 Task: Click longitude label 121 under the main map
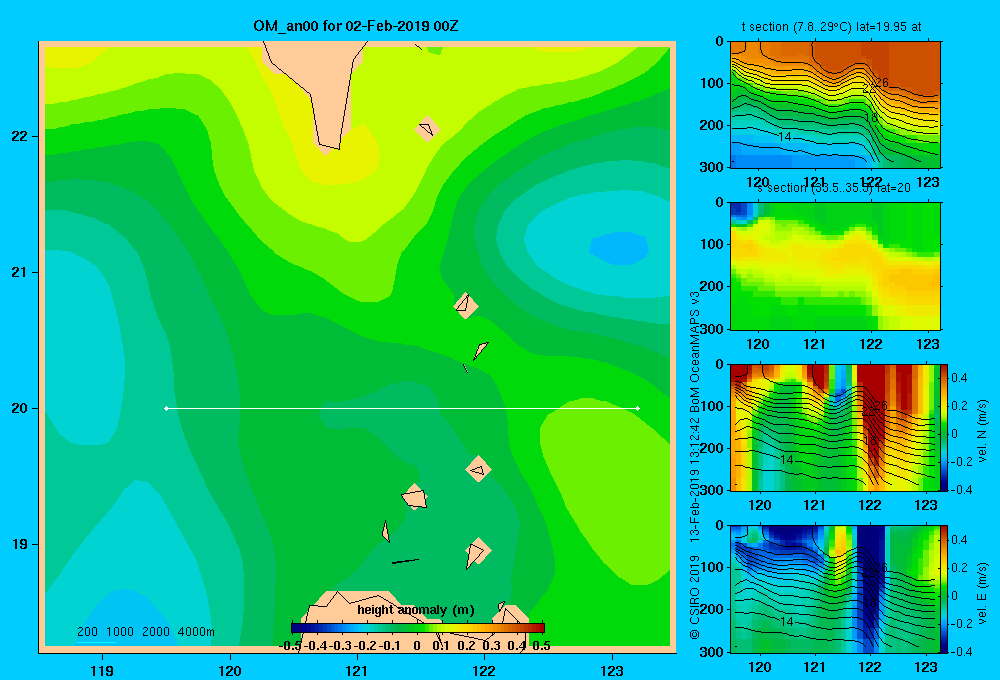coord(357,670)
